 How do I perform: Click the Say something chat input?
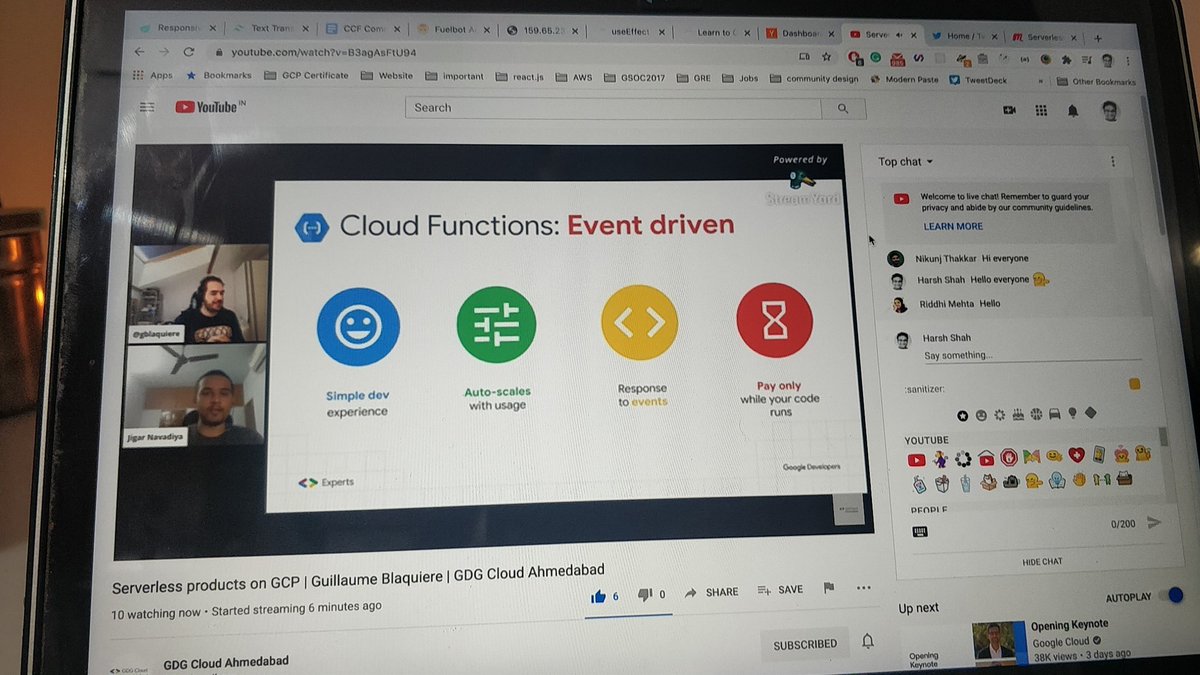[x=1032, y=356]
